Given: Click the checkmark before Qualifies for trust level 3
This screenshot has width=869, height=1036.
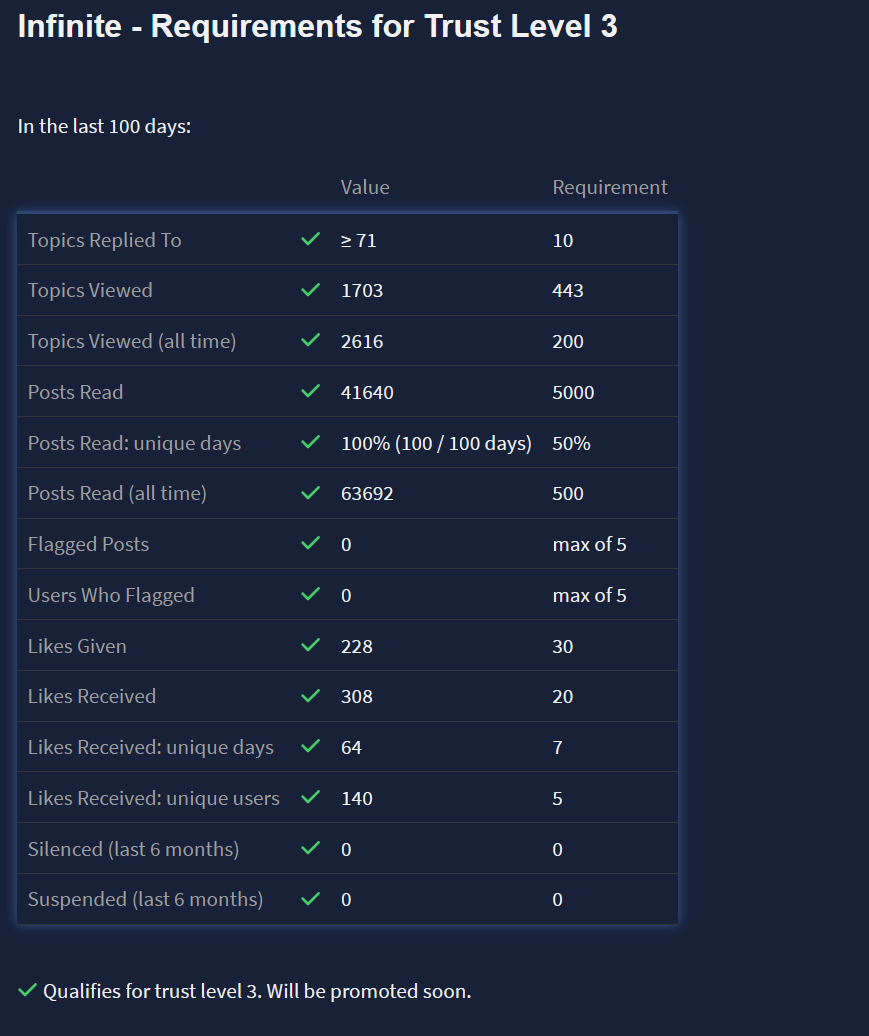Looking at the screenshot, I should [28, 991].
